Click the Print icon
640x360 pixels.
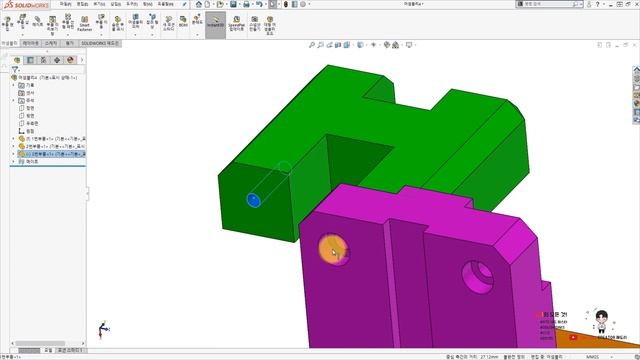pyautogui.click(x=246, y=4)
